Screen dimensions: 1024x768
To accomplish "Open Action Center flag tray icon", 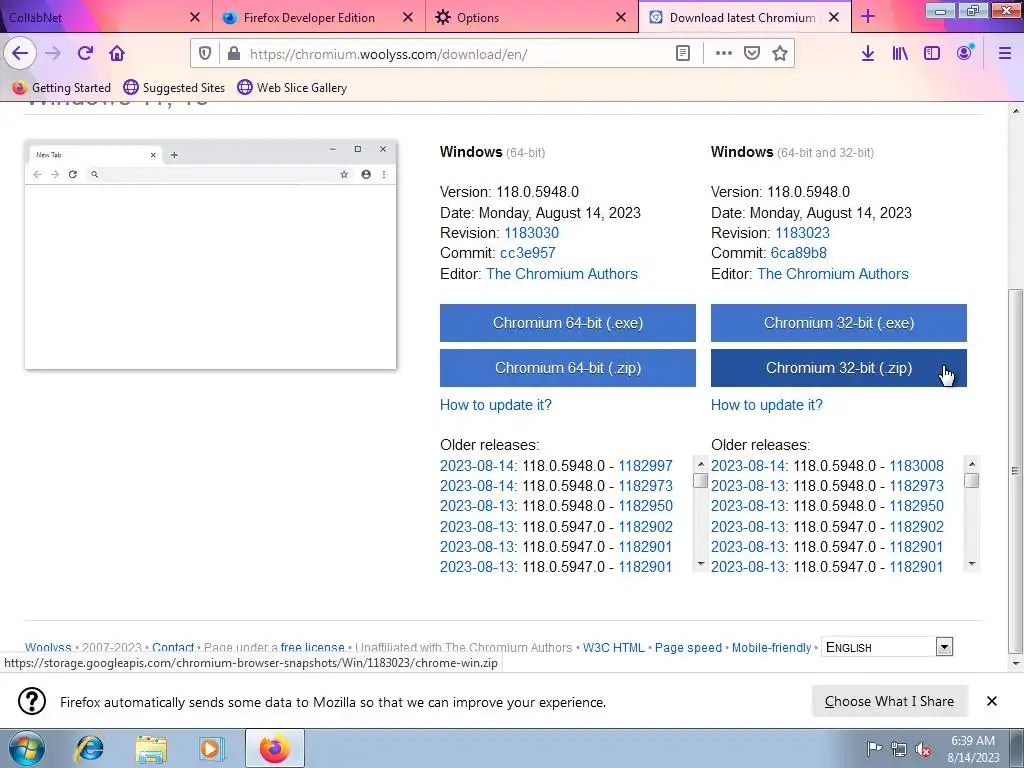I will [874, 749].
